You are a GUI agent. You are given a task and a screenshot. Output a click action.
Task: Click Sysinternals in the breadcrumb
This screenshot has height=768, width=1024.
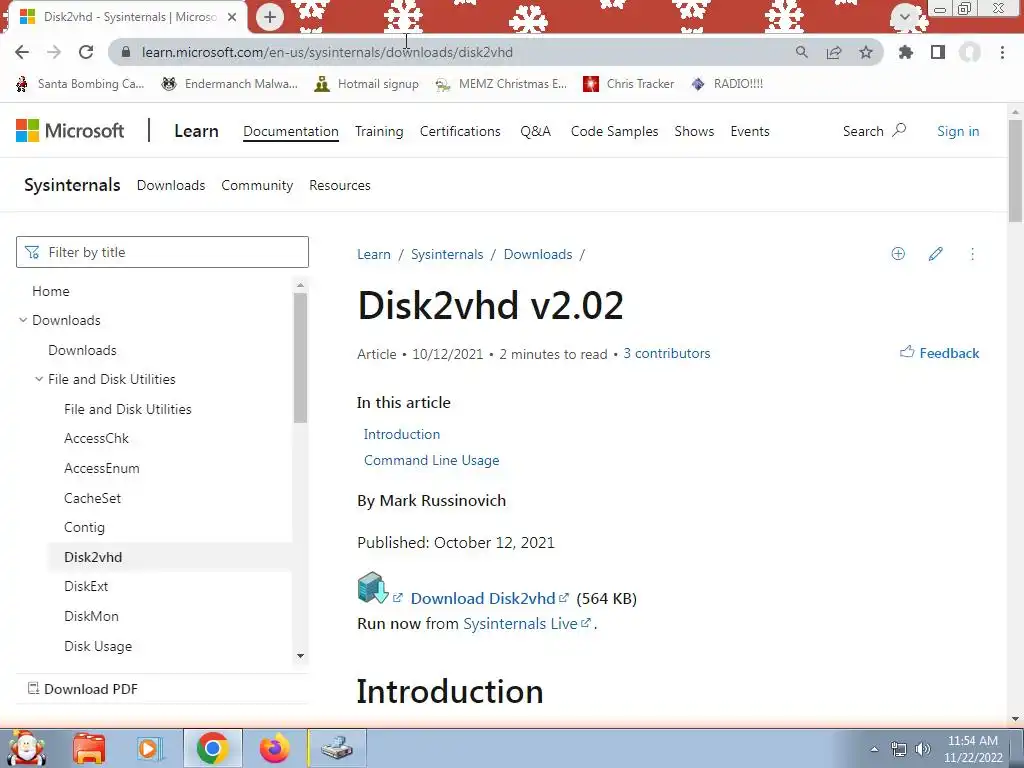pyautogui.click(x=447, y=255)
